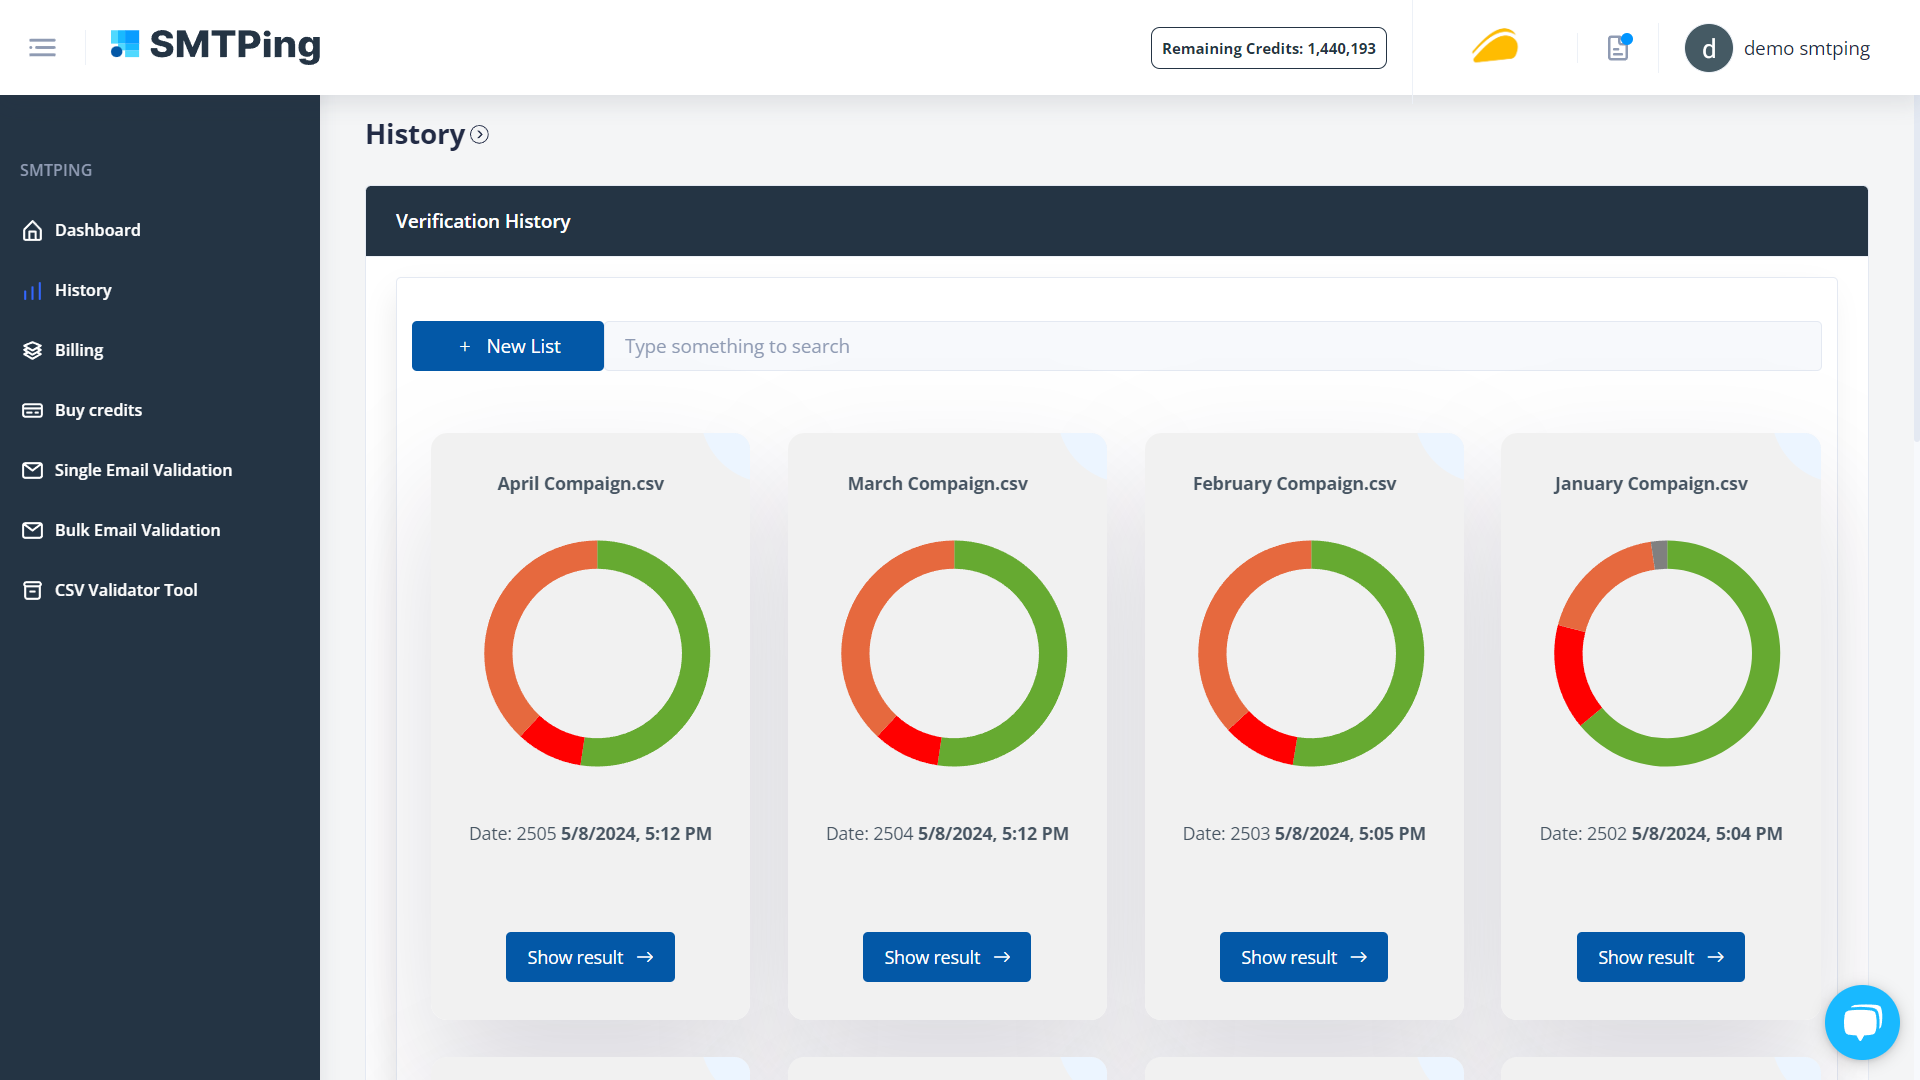Click the Bulk Email Validation icon

click(32, 529)
